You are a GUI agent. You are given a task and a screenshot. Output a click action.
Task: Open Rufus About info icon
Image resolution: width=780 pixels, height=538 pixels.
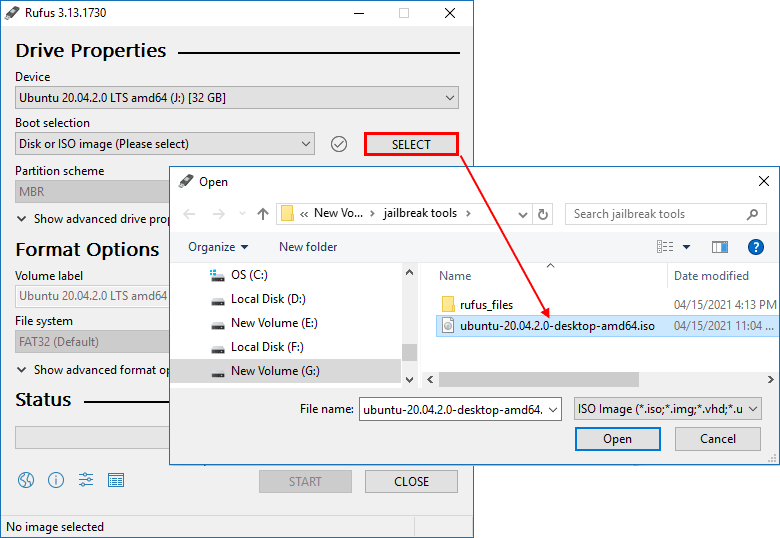tap(56, 480)
